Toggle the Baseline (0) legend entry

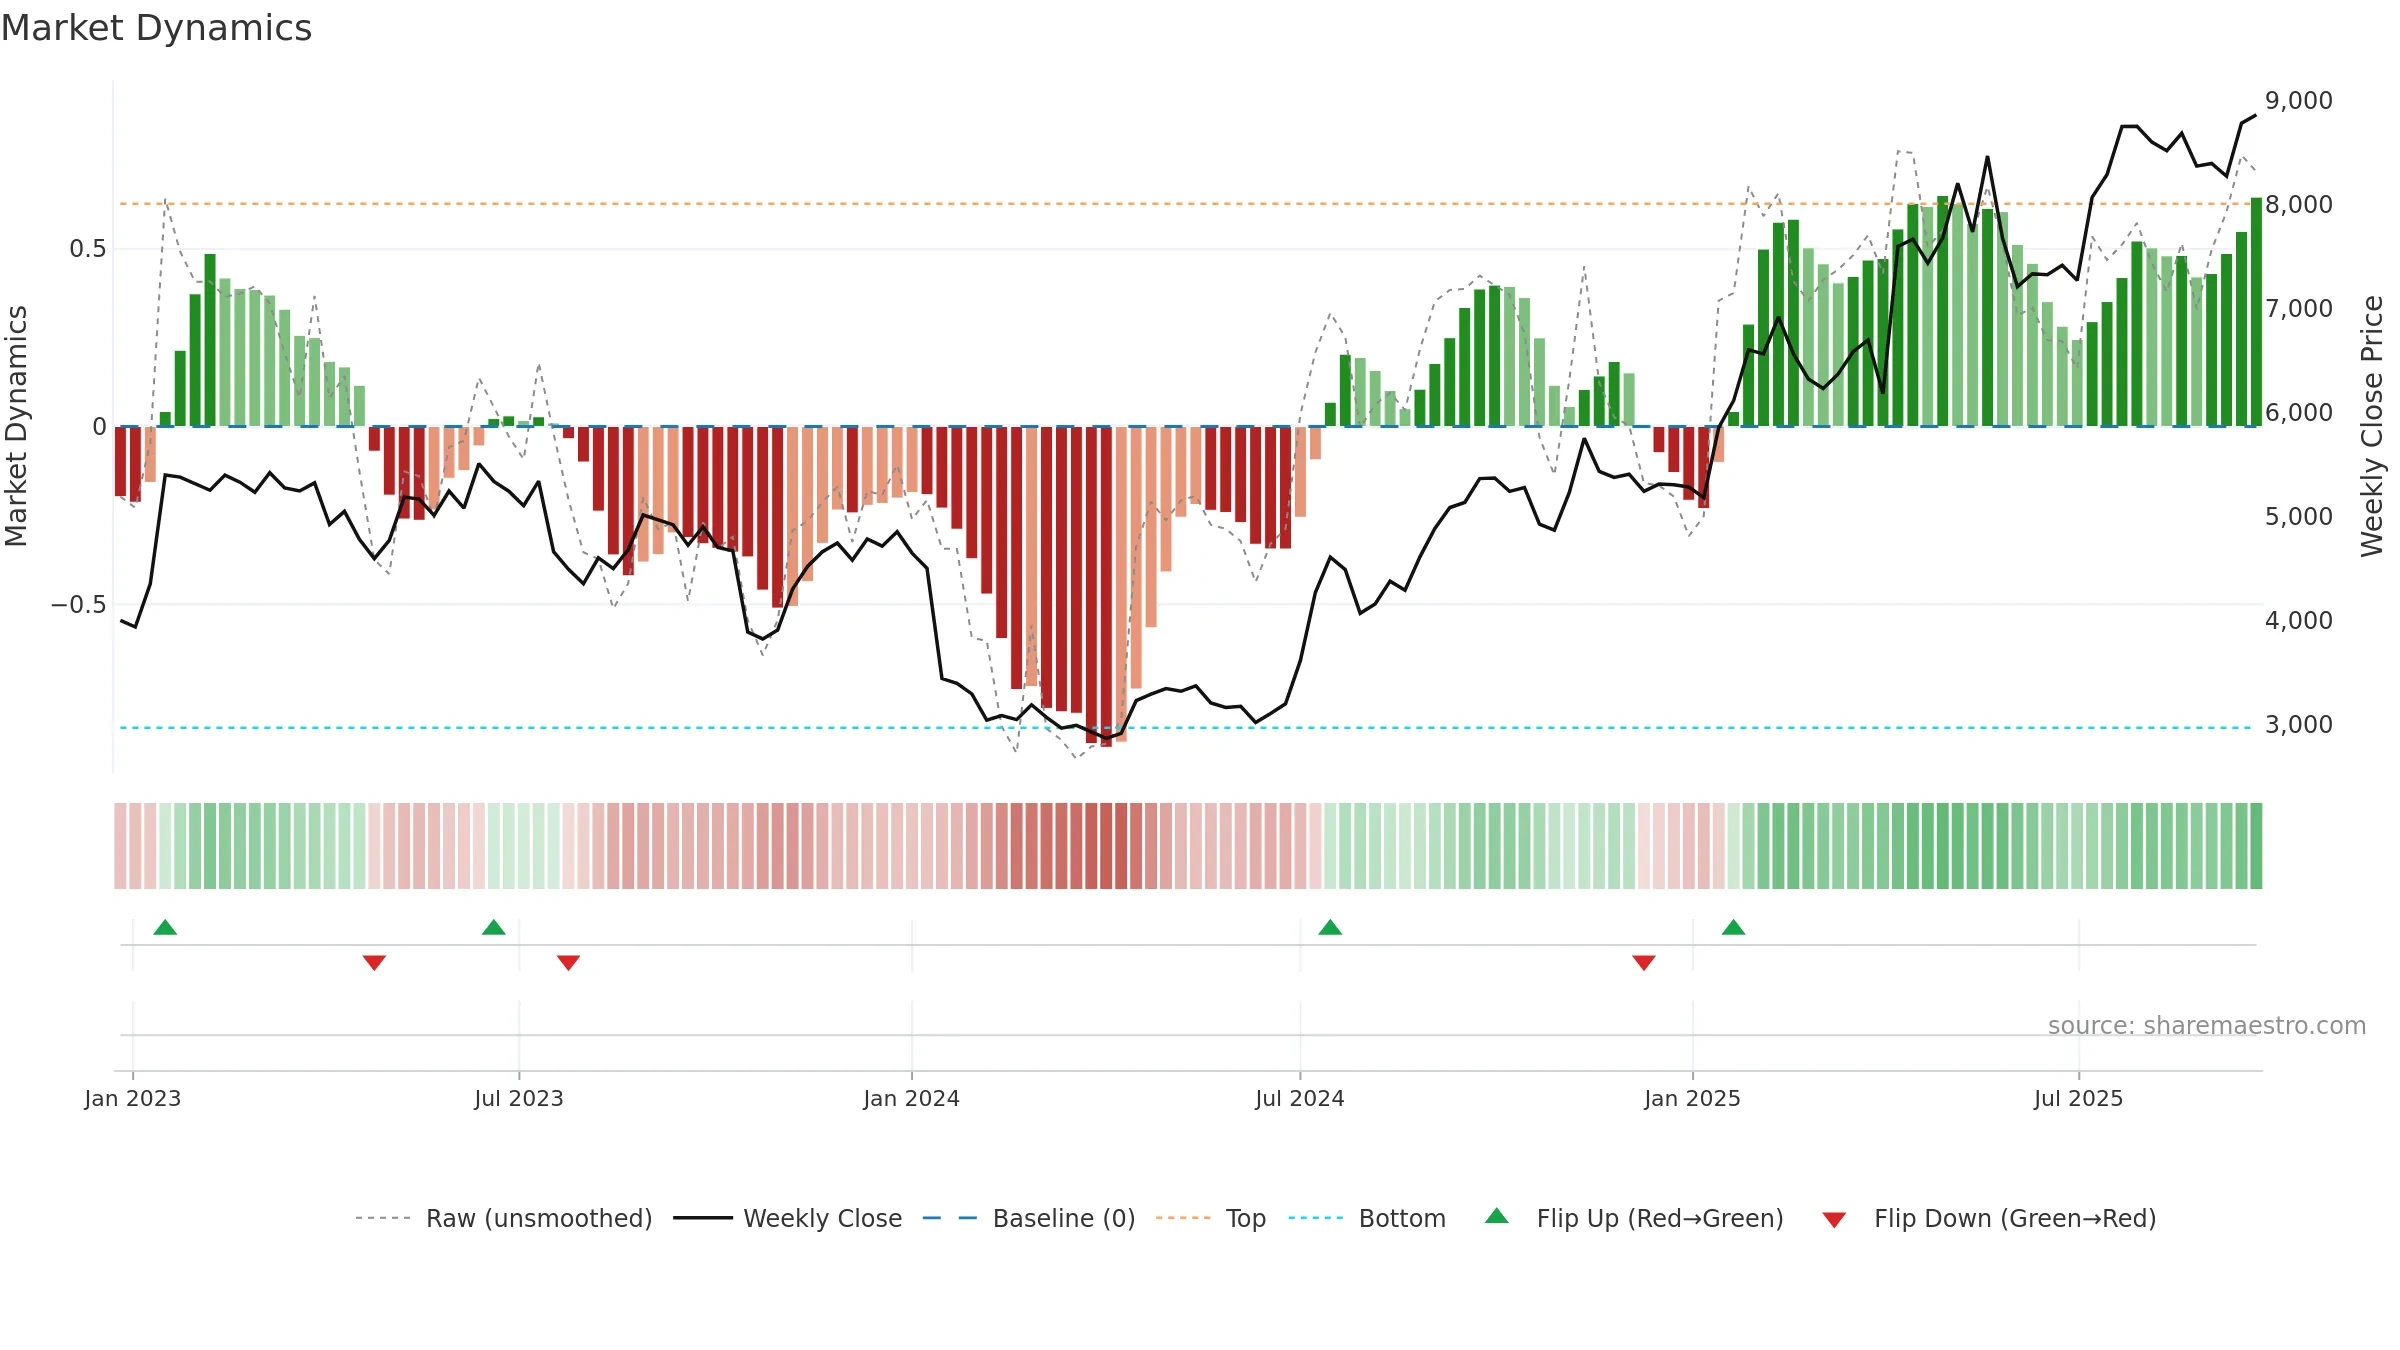coord(1029,1218)
